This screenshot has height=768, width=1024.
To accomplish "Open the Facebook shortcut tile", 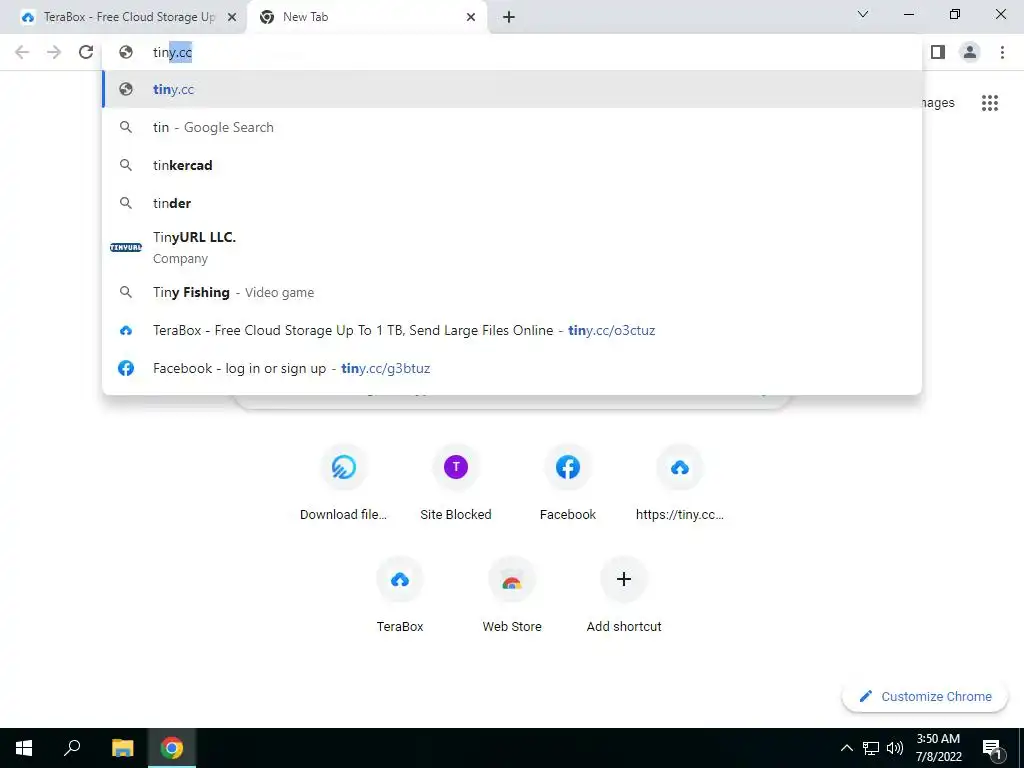I will click(x=568, y=483).
